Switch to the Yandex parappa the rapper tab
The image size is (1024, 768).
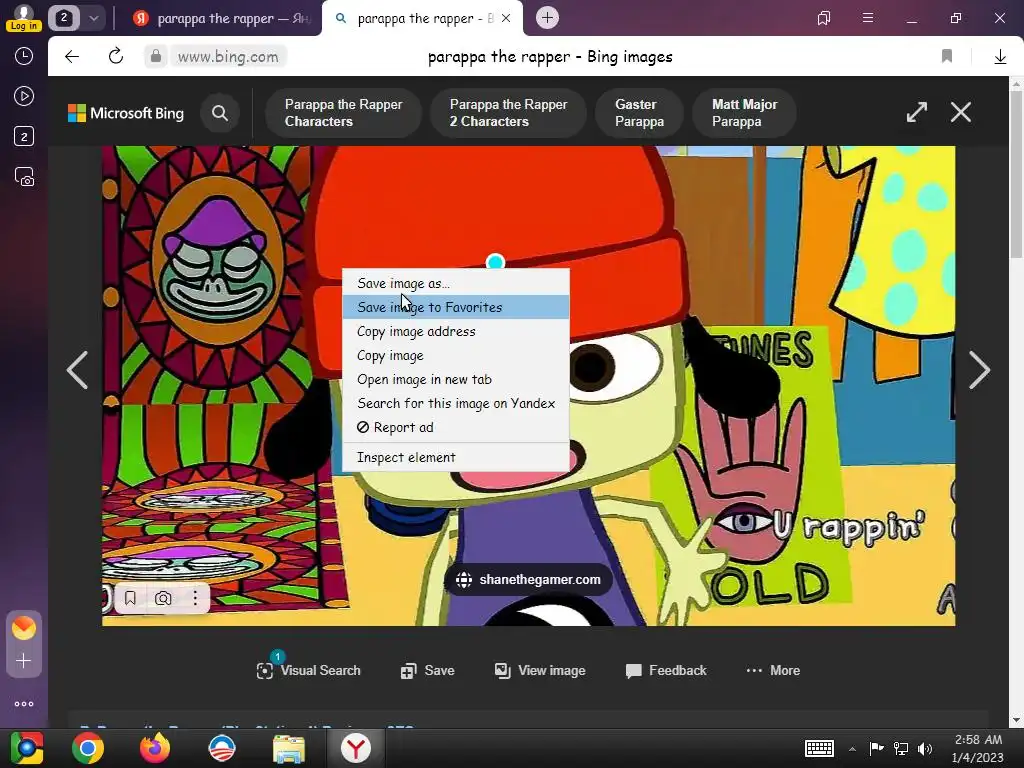click(222, 18)
